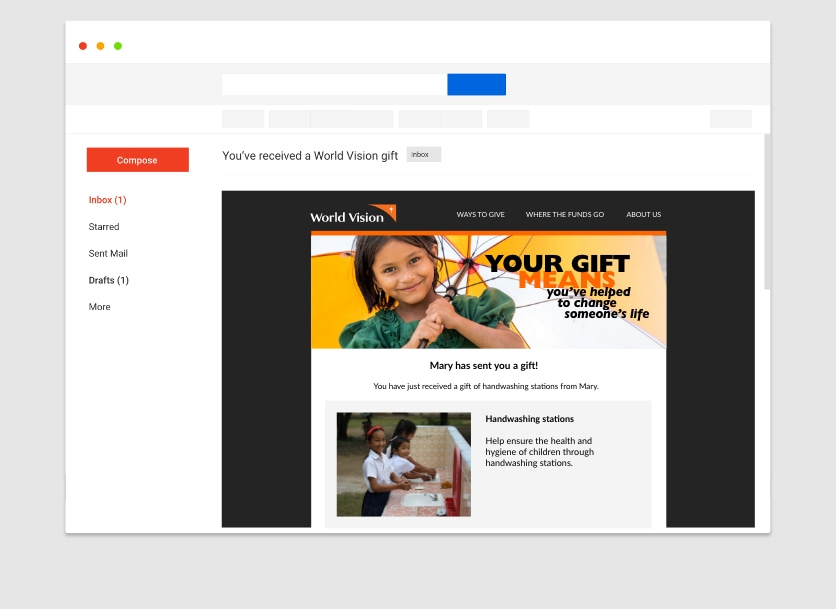Click the World Vision logo

353,214
